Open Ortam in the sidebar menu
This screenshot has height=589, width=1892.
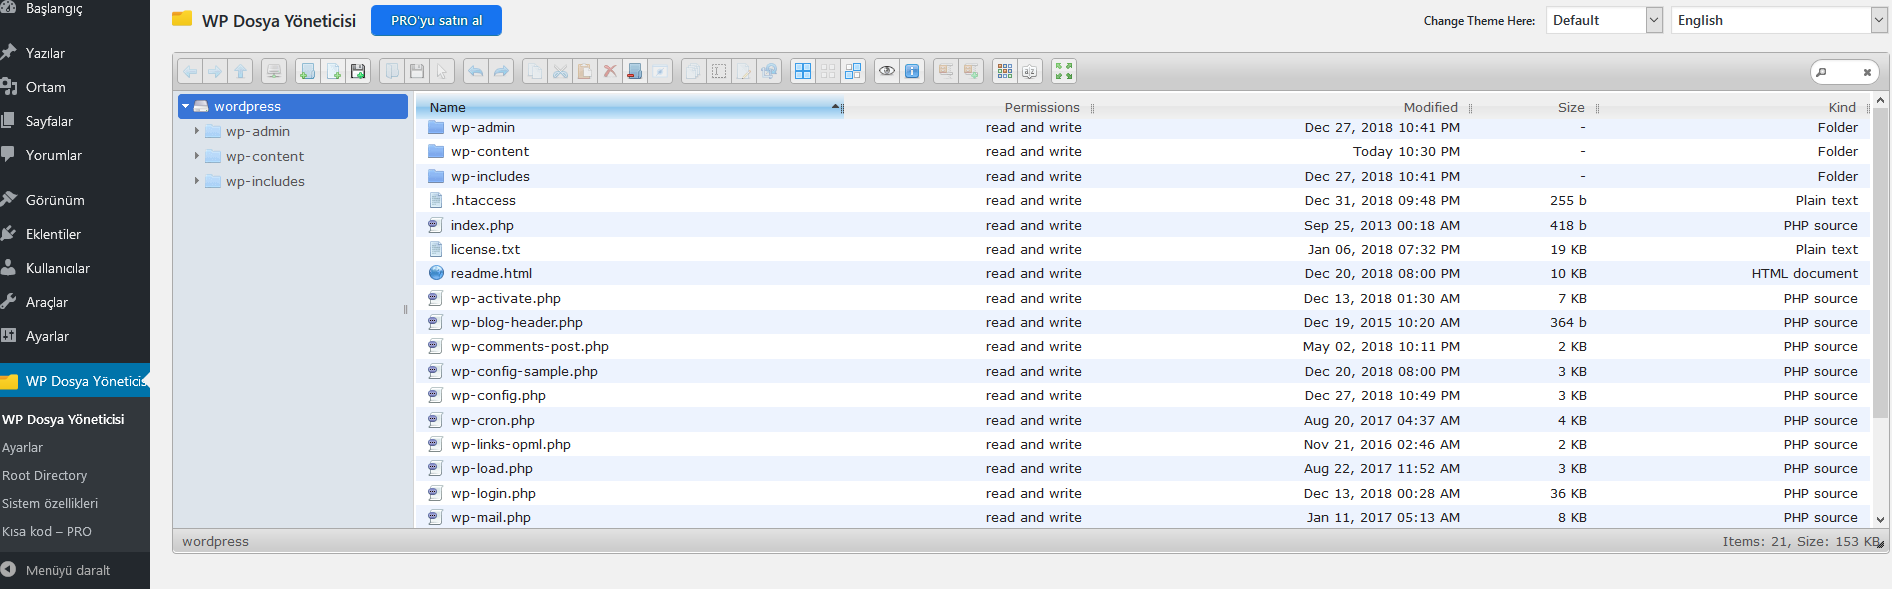(x=46, y=87)
